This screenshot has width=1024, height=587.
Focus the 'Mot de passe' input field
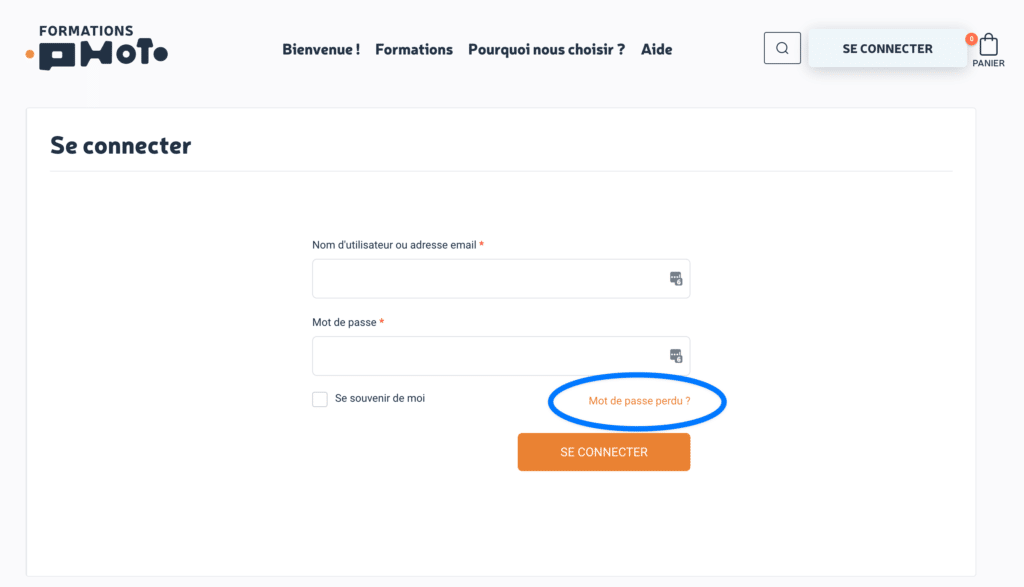(x=490, y=355)
